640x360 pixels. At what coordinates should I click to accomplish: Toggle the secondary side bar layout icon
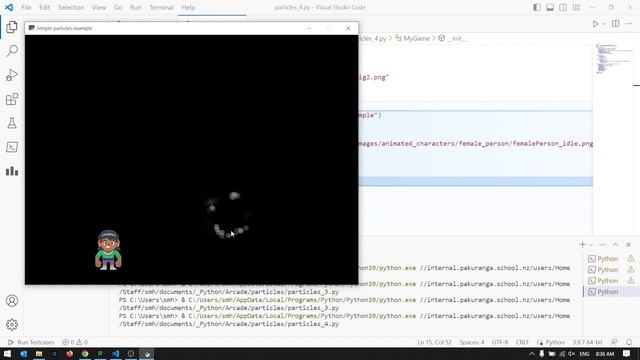pos(563,7)
